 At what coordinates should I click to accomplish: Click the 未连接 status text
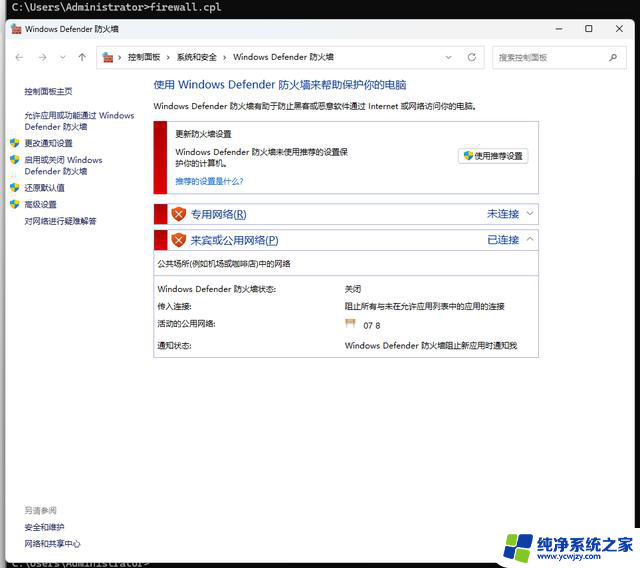click(x=503, y=214)
